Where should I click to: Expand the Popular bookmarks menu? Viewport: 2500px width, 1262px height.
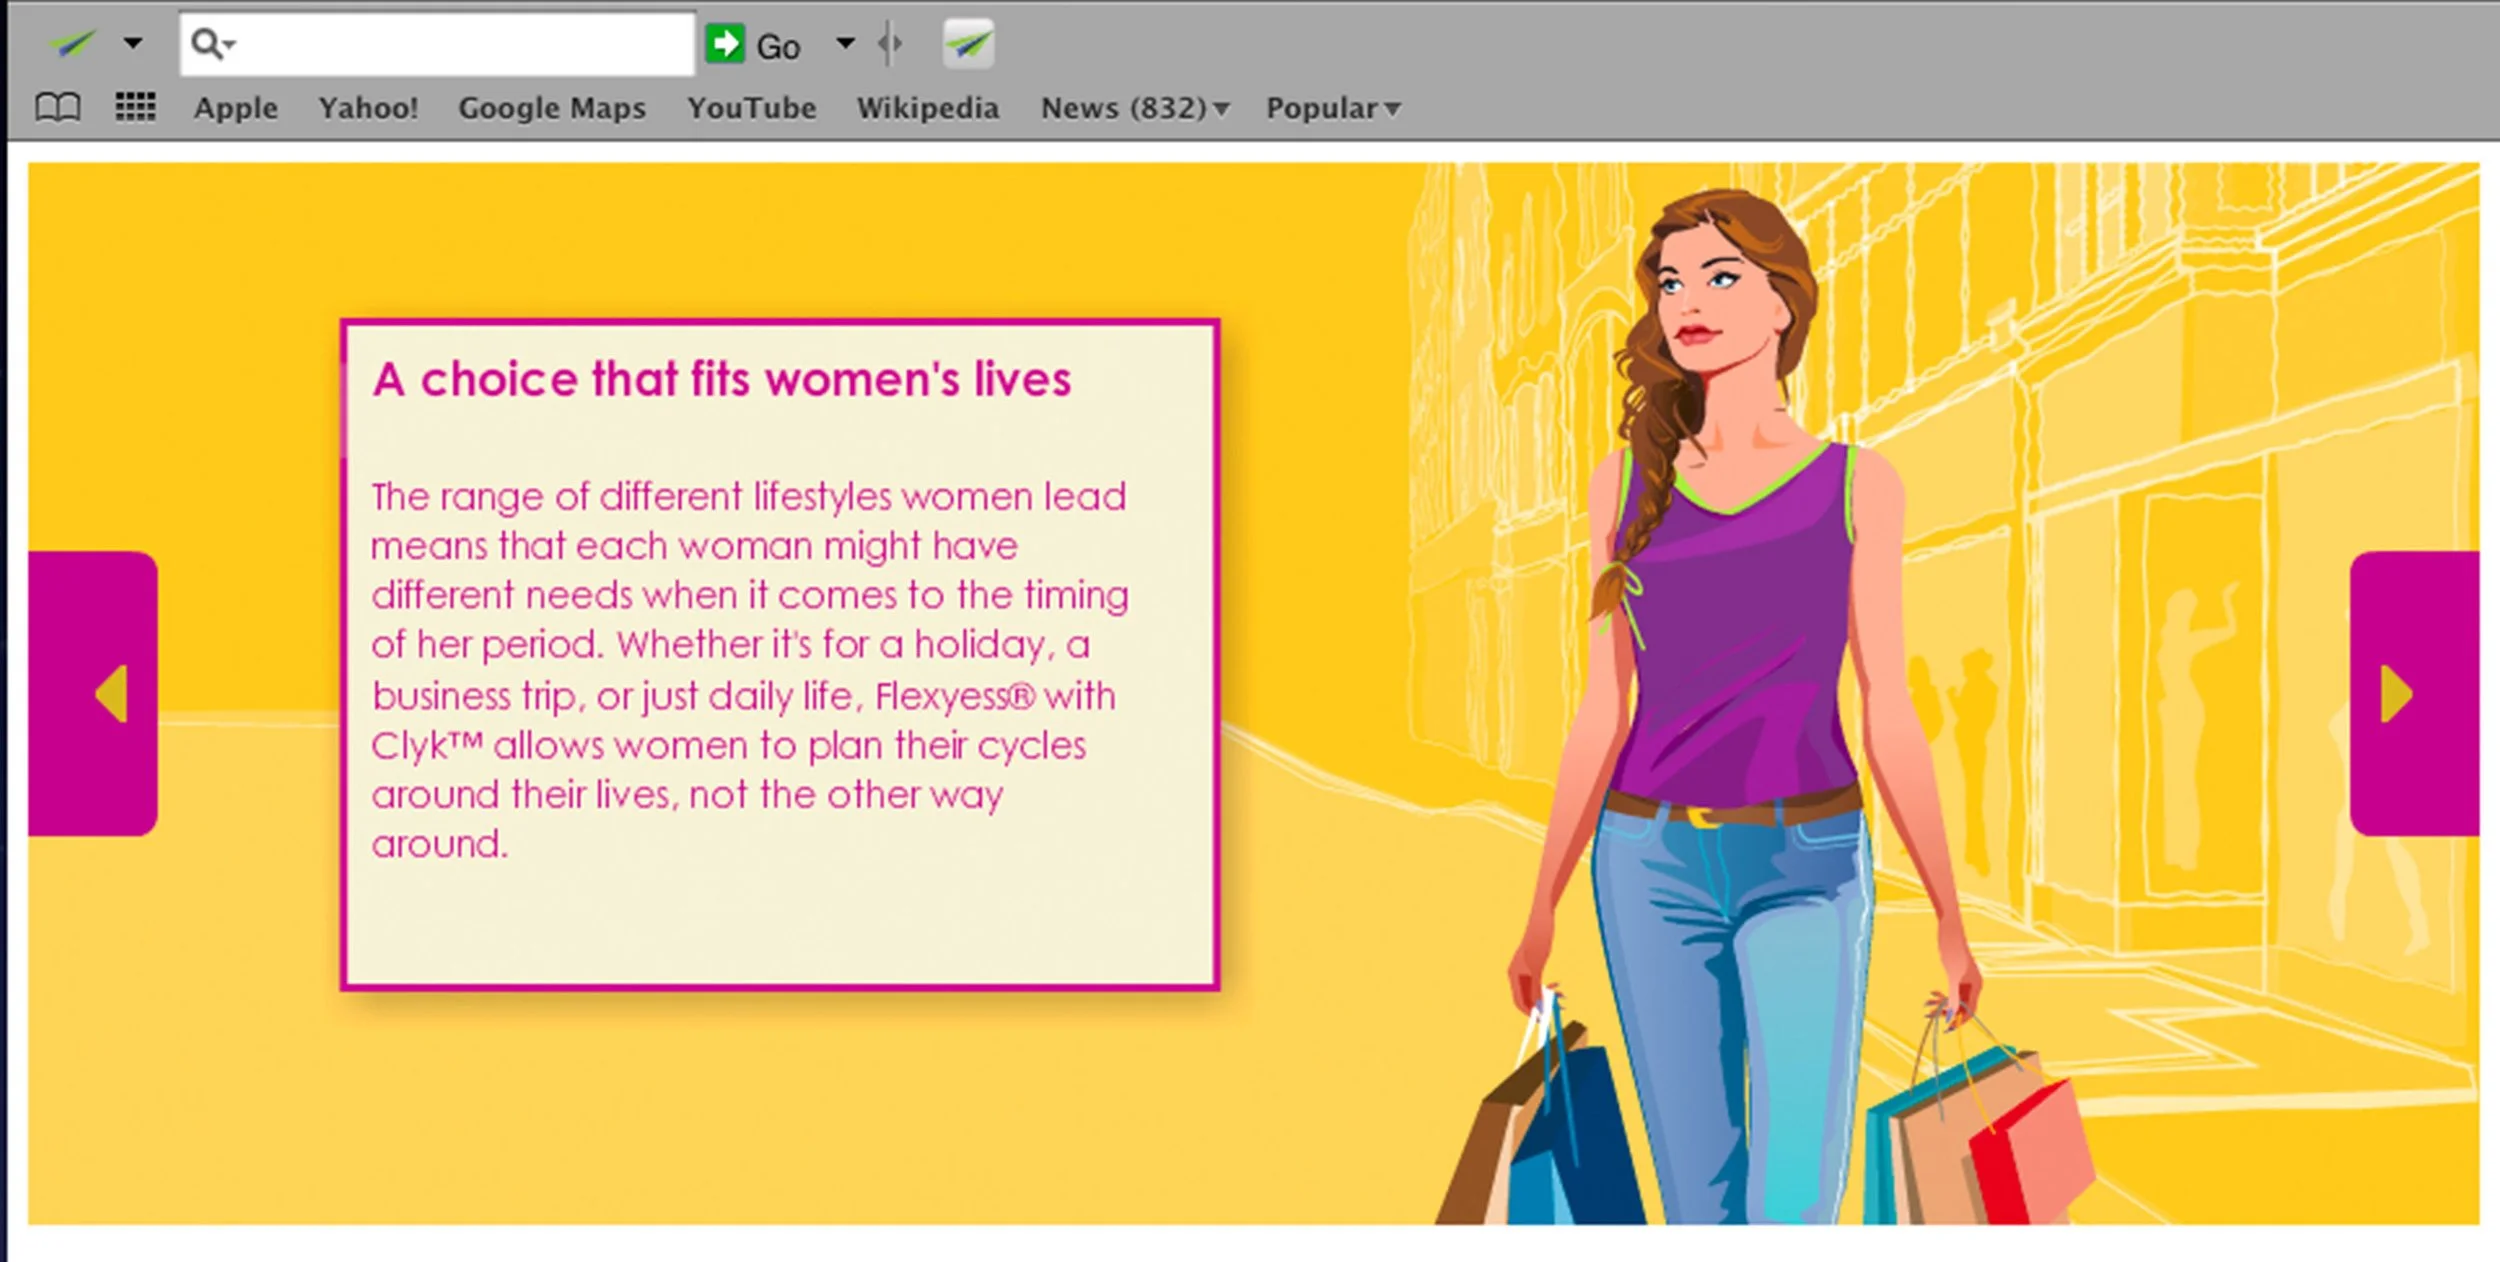point(1332,108)
